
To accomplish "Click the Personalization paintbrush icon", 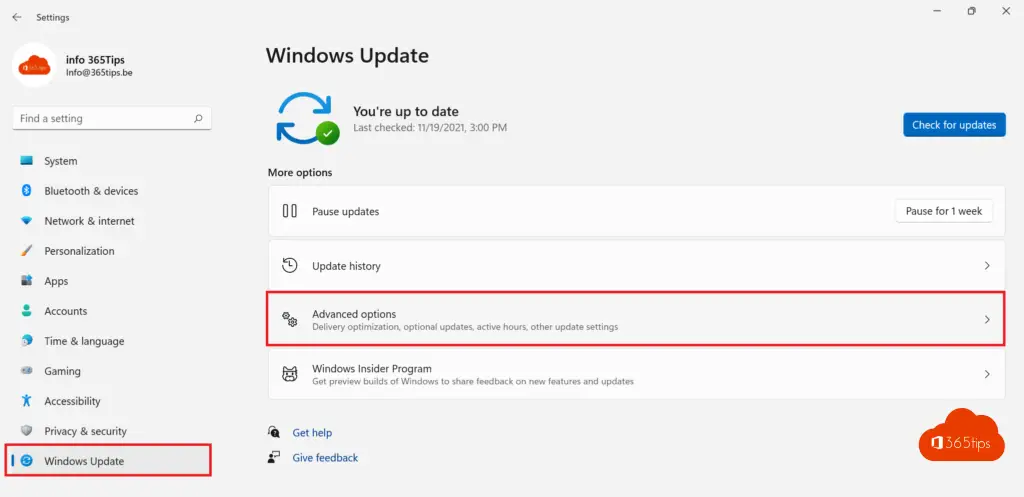I will tap(26, 251).
